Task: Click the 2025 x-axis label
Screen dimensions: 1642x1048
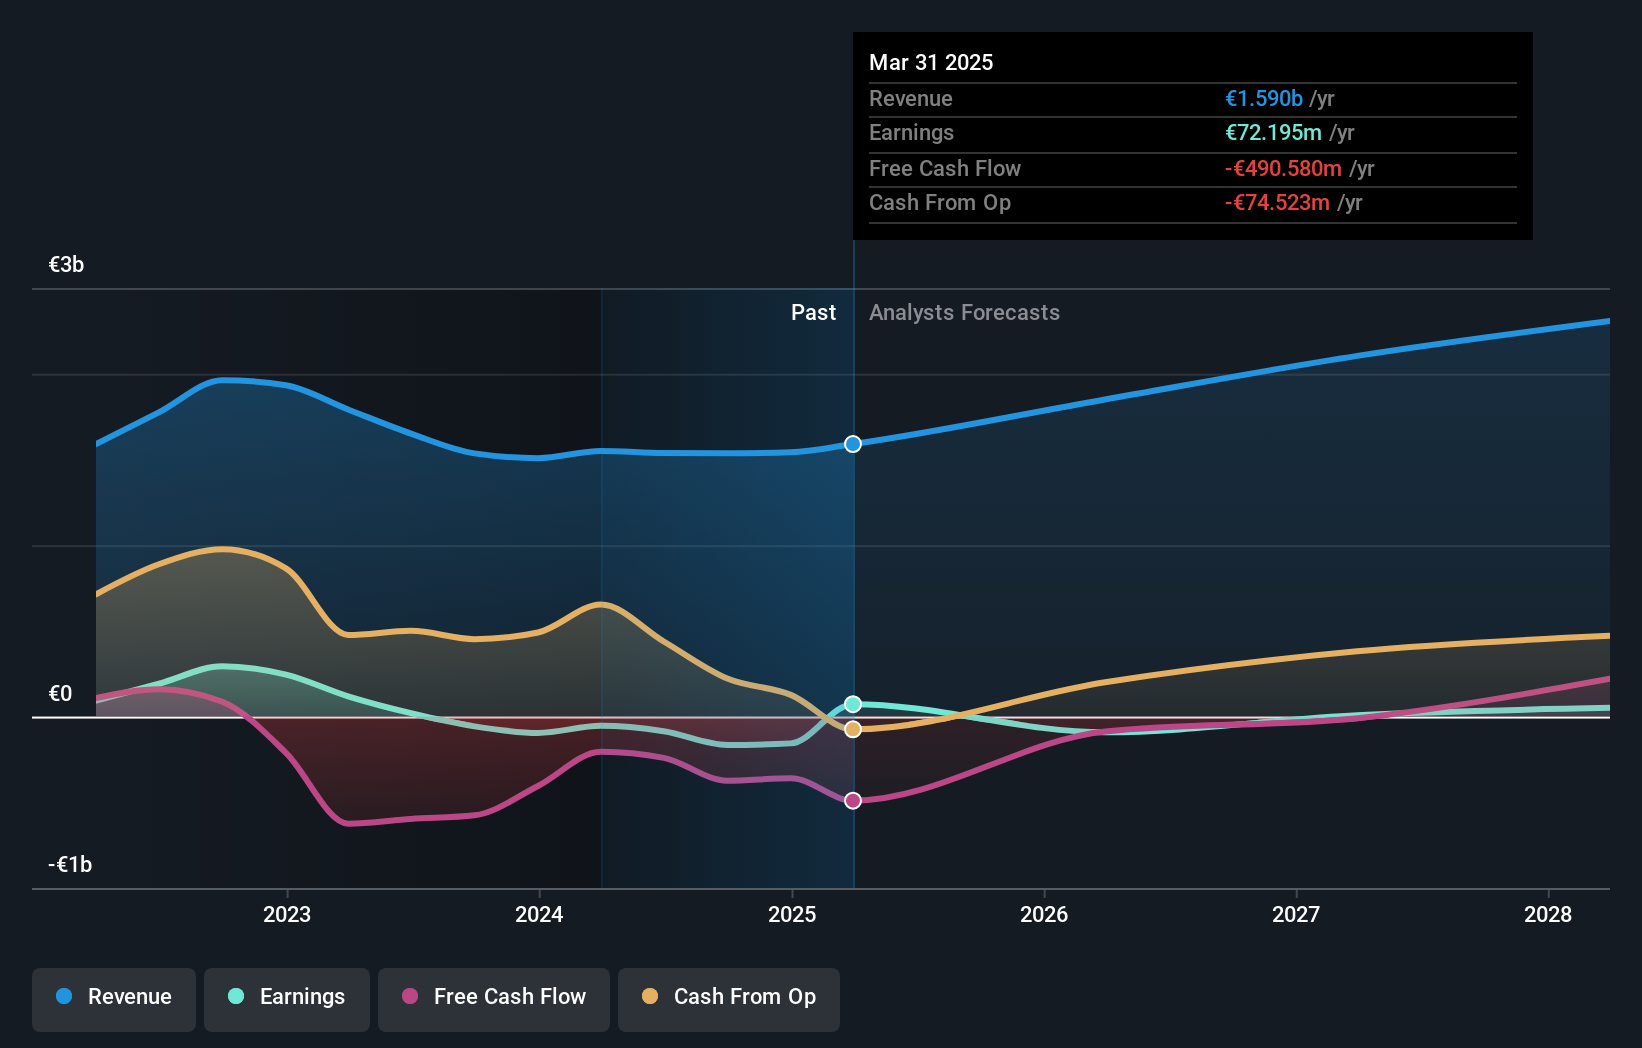Action: click(792, 914)
